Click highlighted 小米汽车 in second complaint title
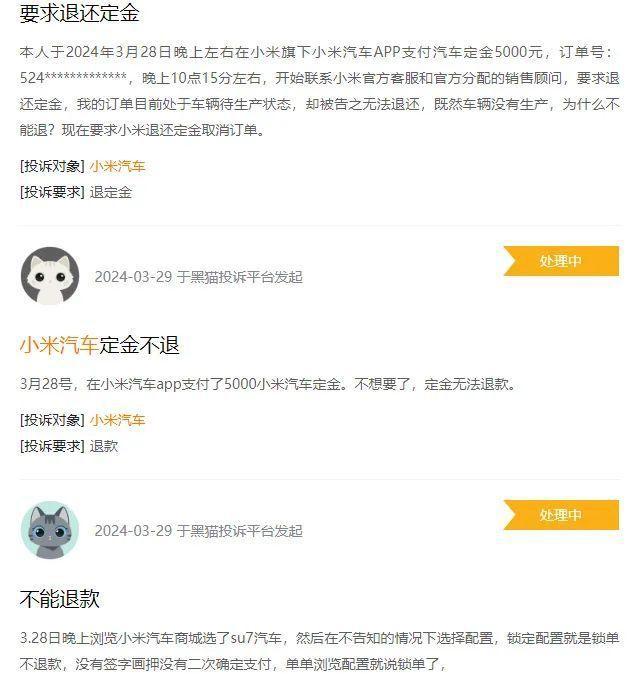The height and width of the screenshot is (674, 631). pos(59,345)
